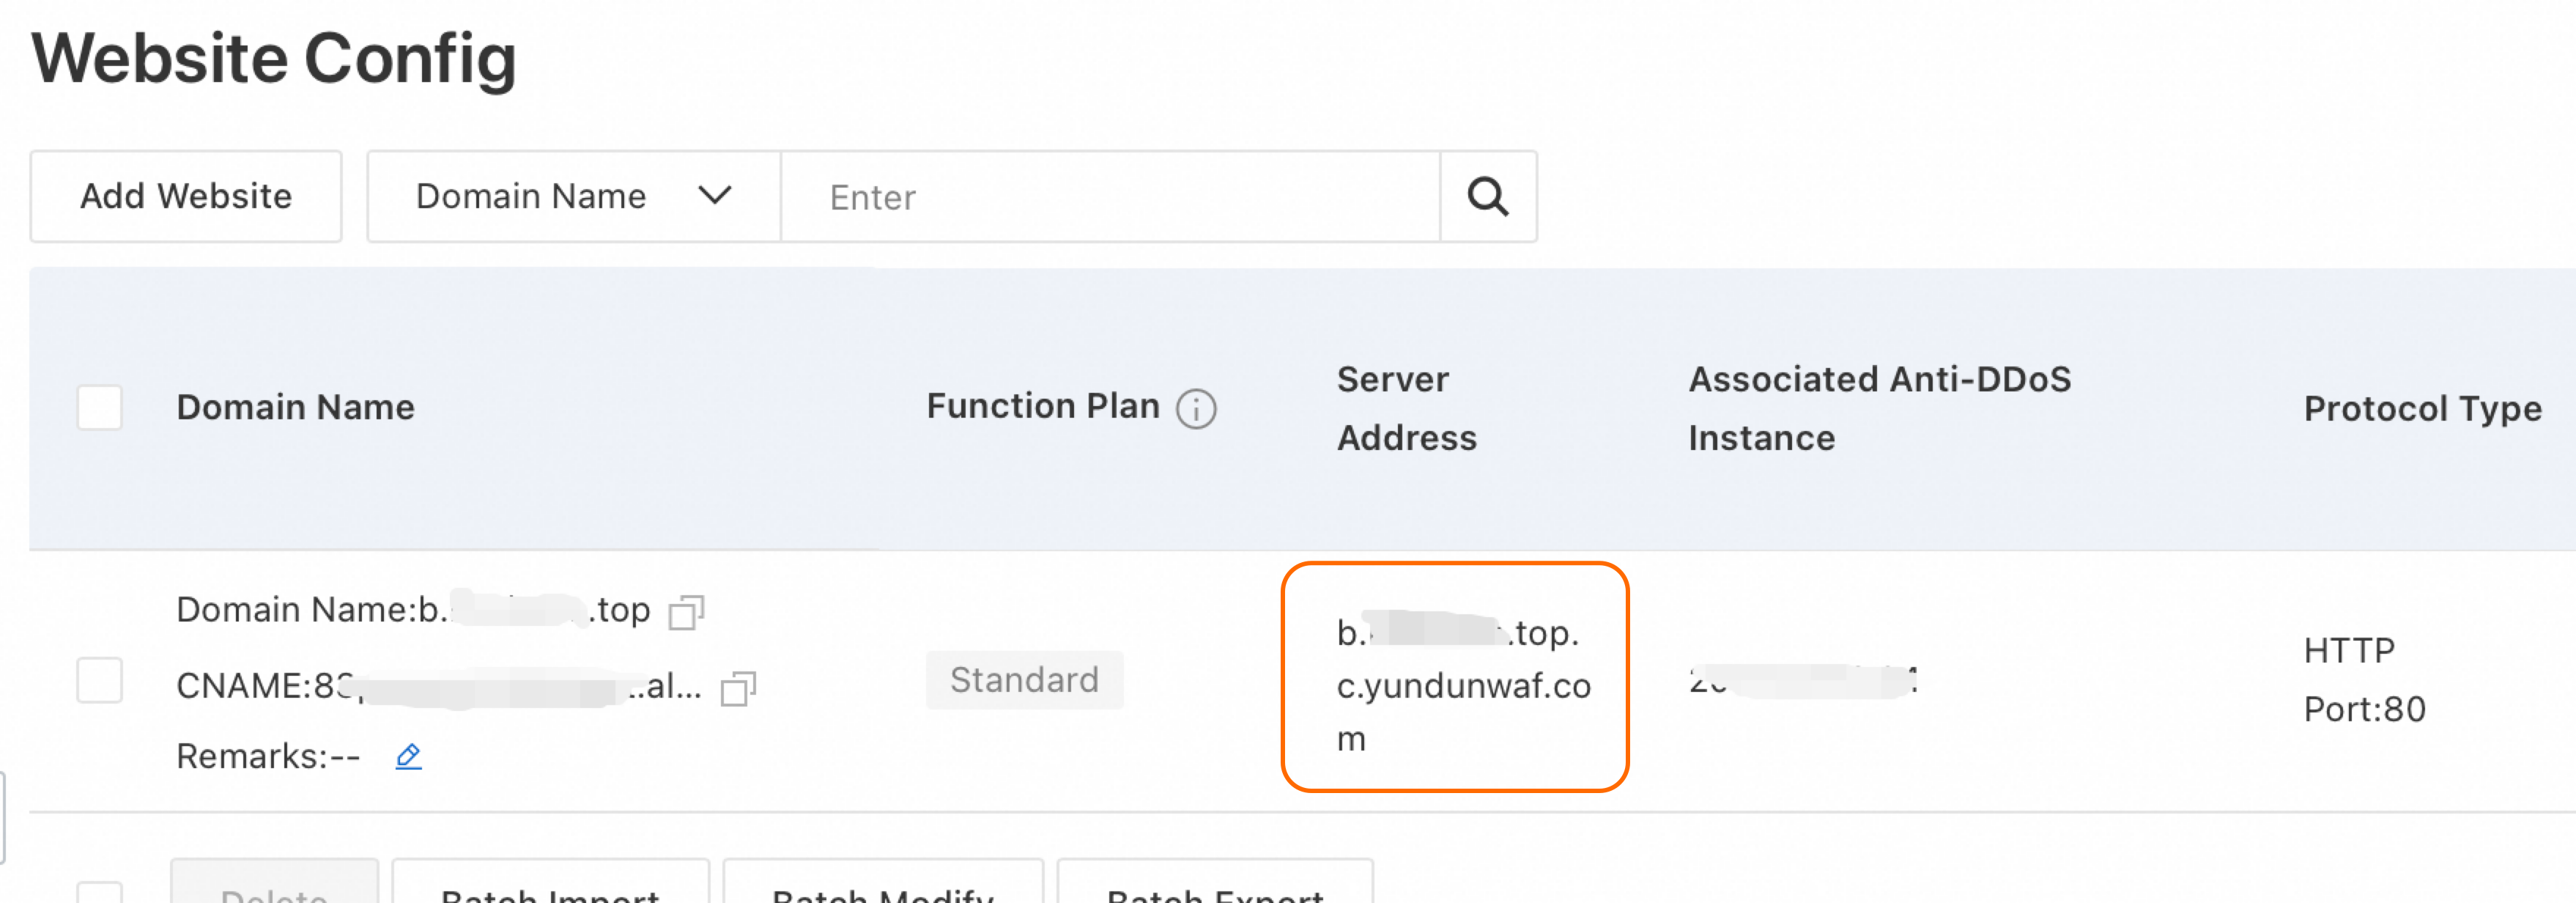Viewport: 2576px width, 903px height.
Task: Open the Function Plan info tooltip icon
Action: pyautogui.click(x=1196, y=408)
